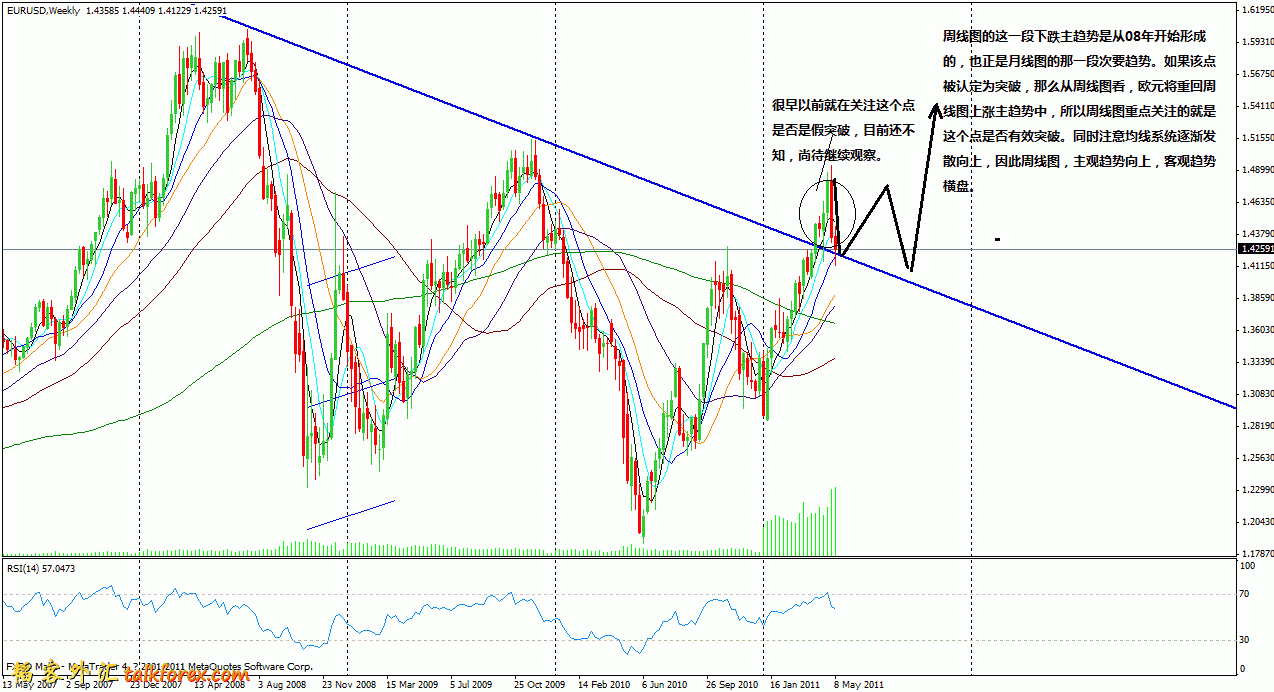Image resolution: width=1274 pixels, height=692 pixels.
Task: Click the 16 Jan 2011 date label
Action: coord(796,686)
